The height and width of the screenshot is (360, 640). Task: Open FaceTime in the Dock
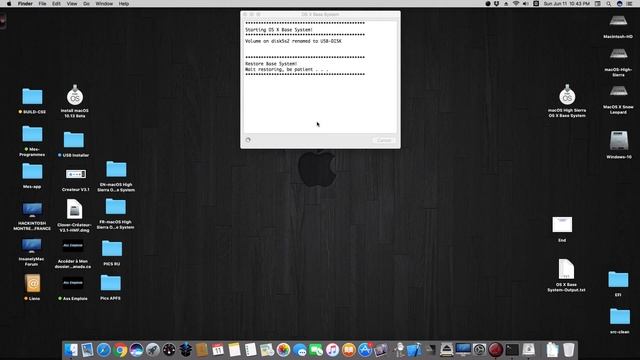click(x=316, y=350)
